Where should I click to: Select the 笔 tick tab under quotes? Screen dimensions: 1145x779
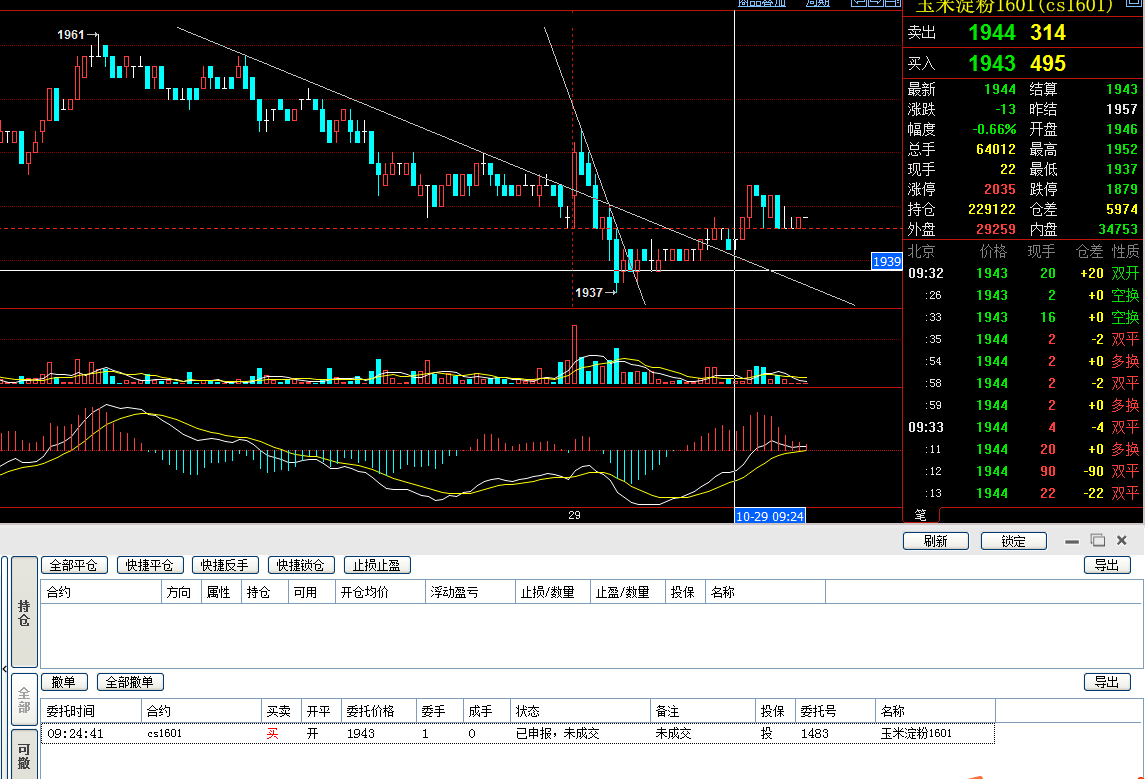coord(920,515)
